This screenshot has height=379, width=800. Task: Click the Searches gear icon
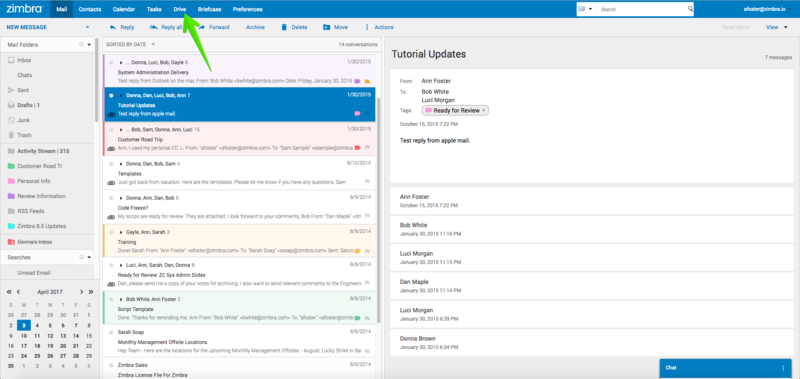[81, 258]
